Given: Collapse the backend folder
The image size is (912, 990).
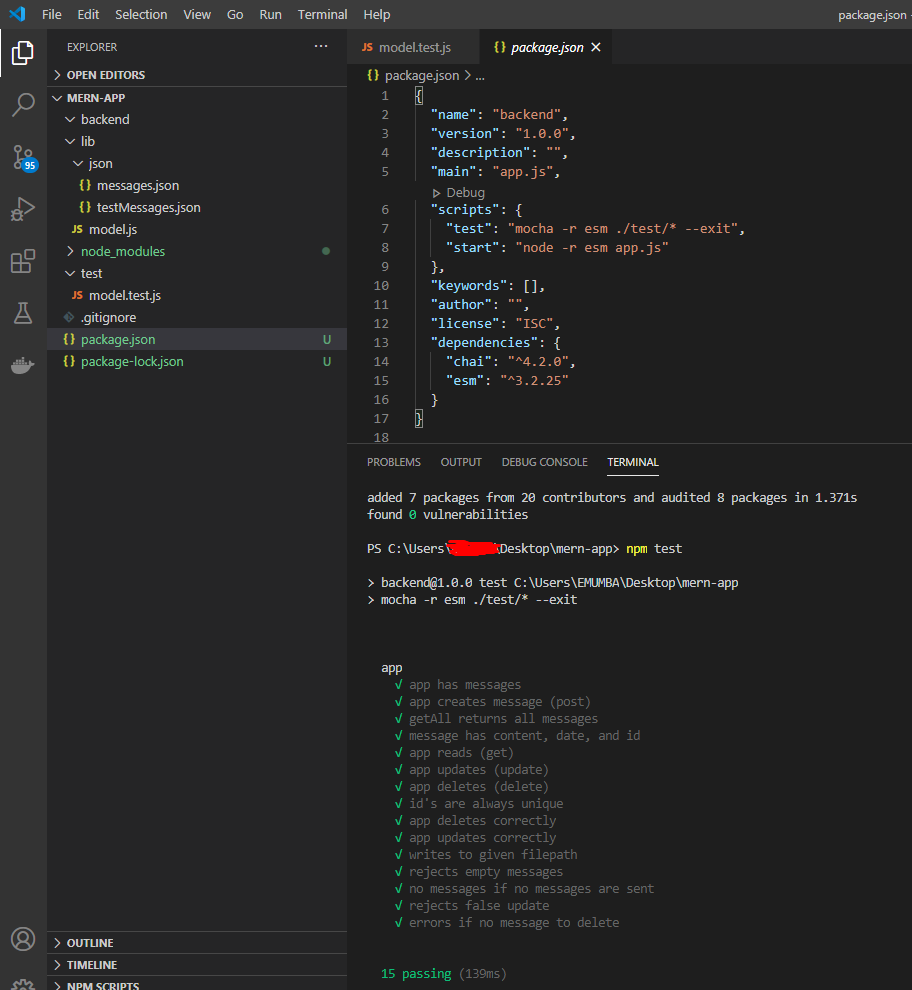Looking at the screenshot, I should pyautogui.click(x=70, y=119).
